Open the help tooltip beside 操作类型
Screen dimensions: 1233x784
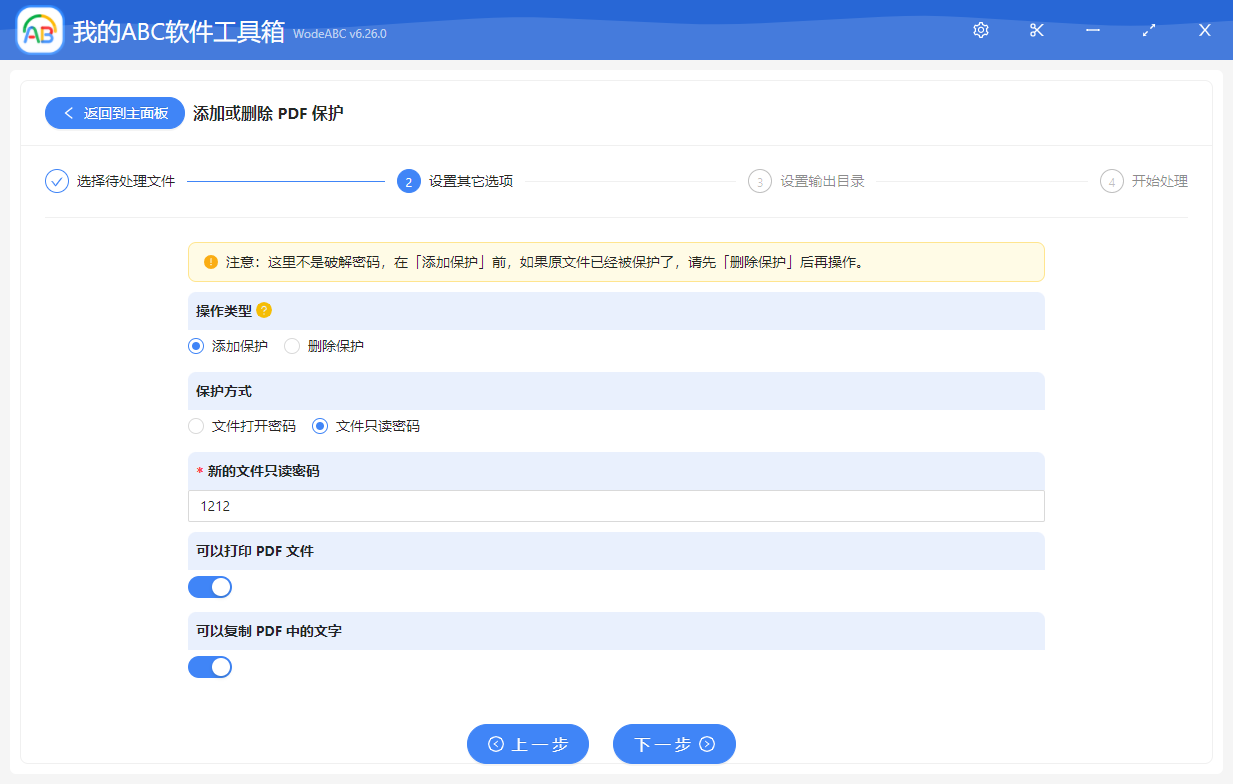pyautogui.click(x=262, y=311)
